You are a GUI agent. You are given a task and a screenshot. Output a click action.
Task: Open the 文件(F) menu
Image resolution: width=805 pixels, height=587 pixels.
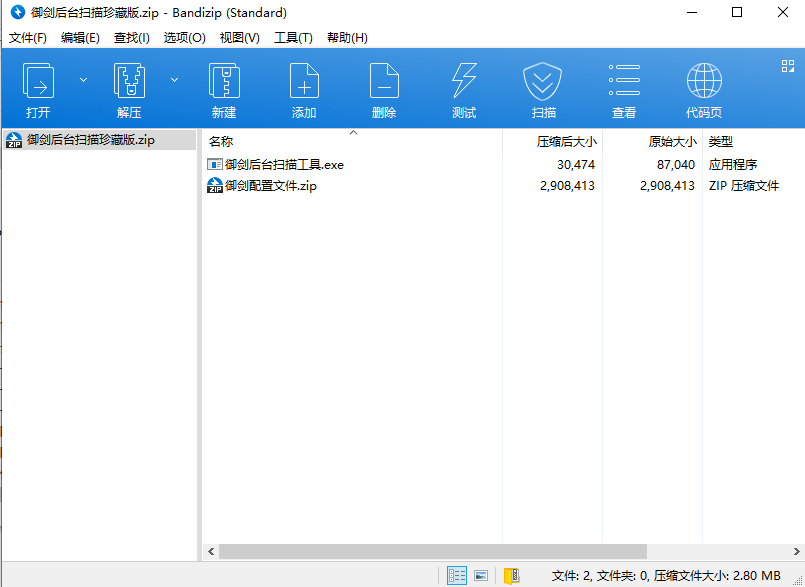pyautogui.click(x=28, y=37)
